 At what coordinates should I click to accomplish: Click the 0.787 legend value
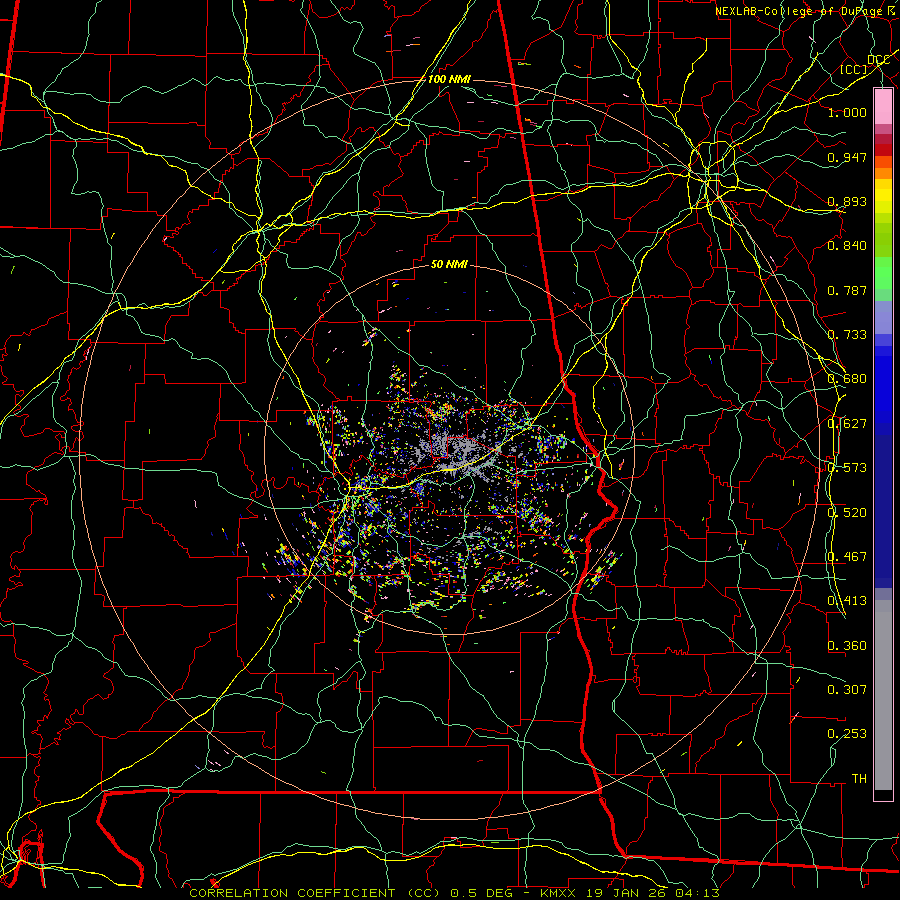pos(847,290)
